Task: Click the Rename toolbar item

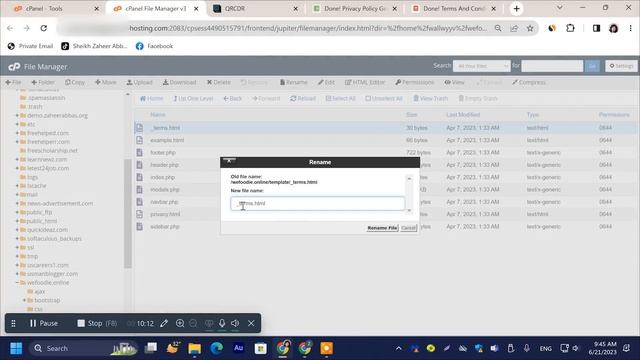Action: [293, 82]
